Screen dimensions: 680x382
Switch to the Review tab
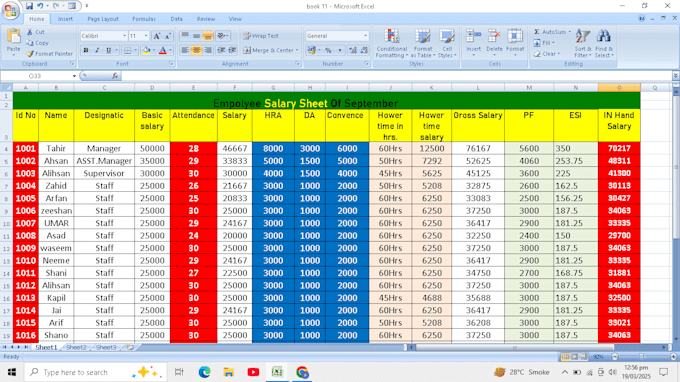coord(206,19)
